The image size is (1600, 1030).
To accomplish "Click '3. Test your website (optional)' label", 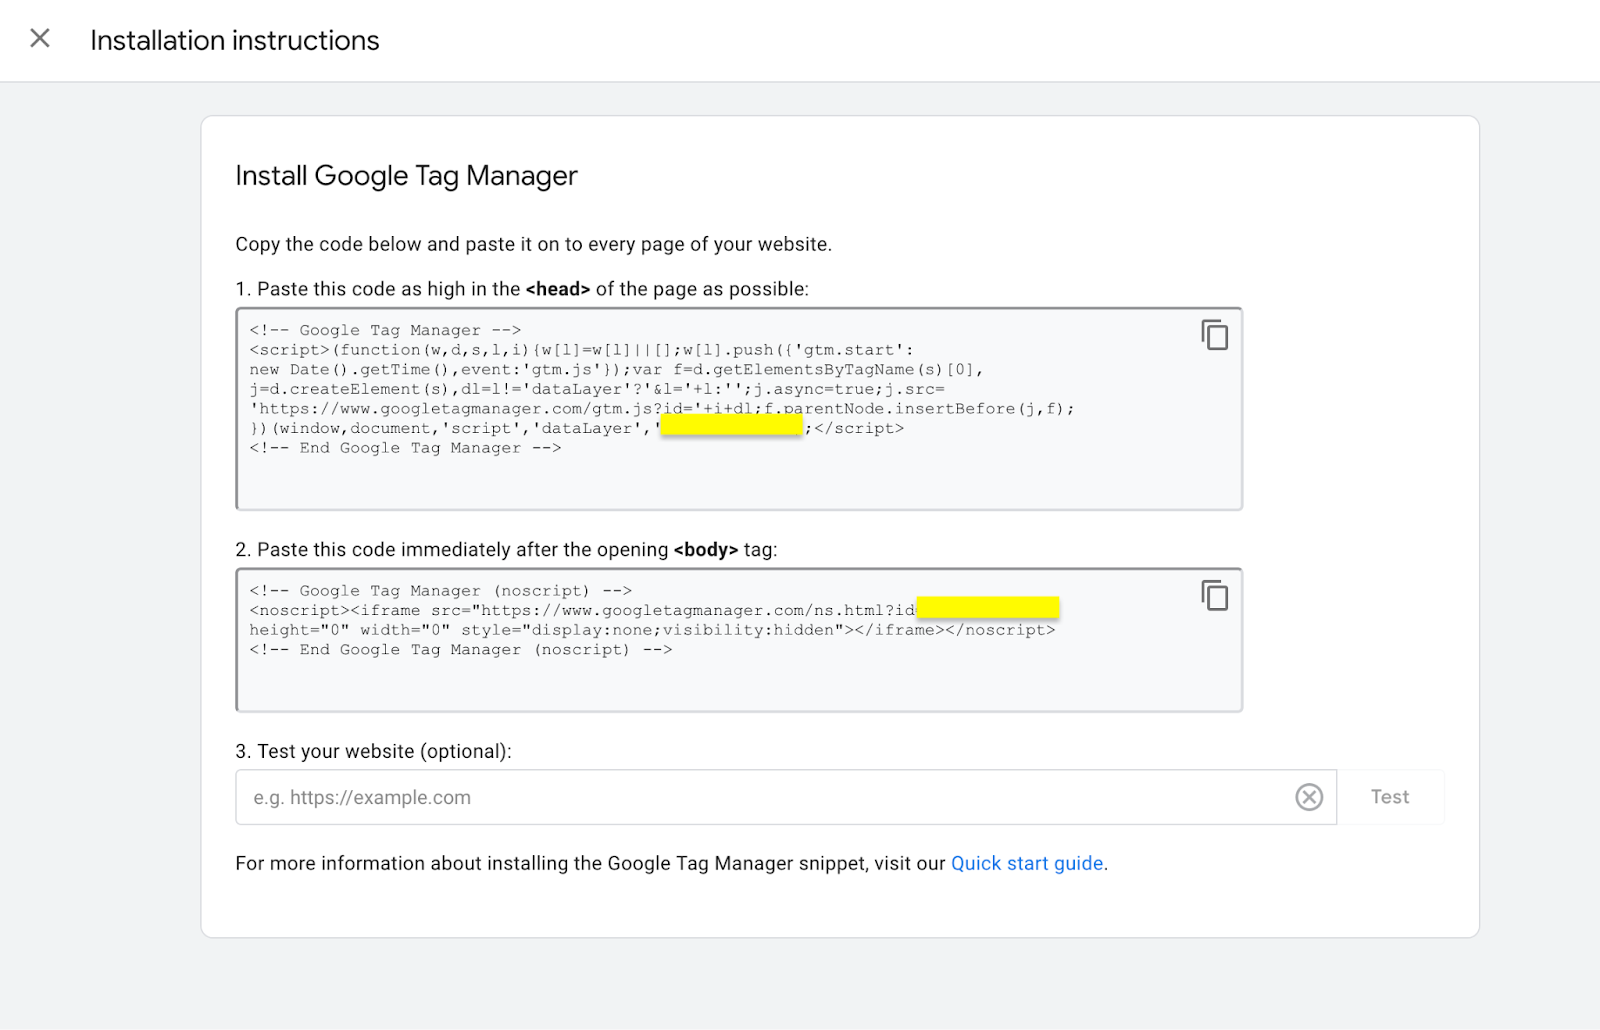I will click(373, 751).
